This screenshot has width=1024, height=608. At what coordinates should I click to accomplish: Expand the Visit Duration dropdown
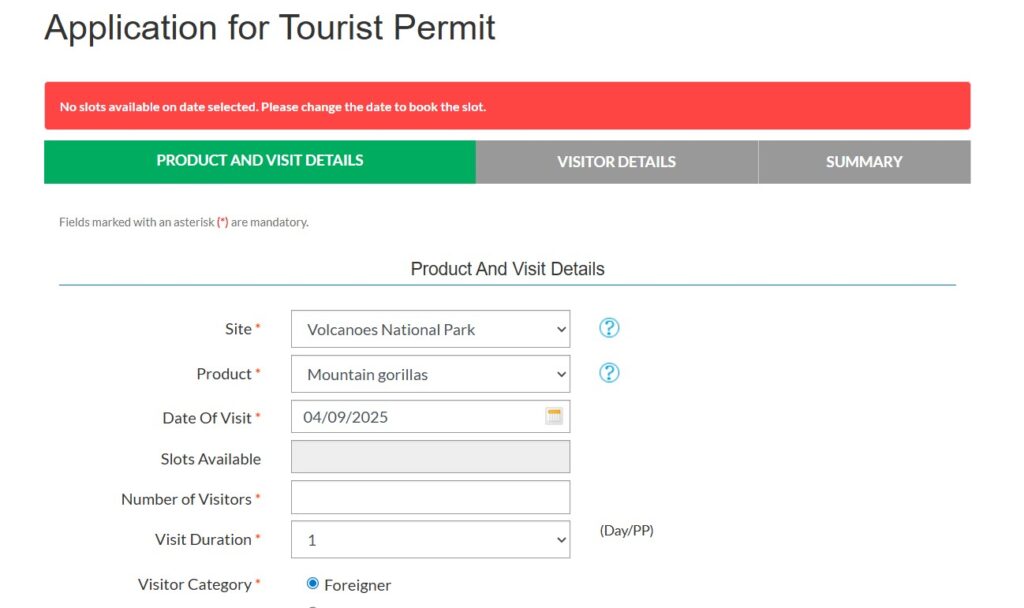pos(430,538)
